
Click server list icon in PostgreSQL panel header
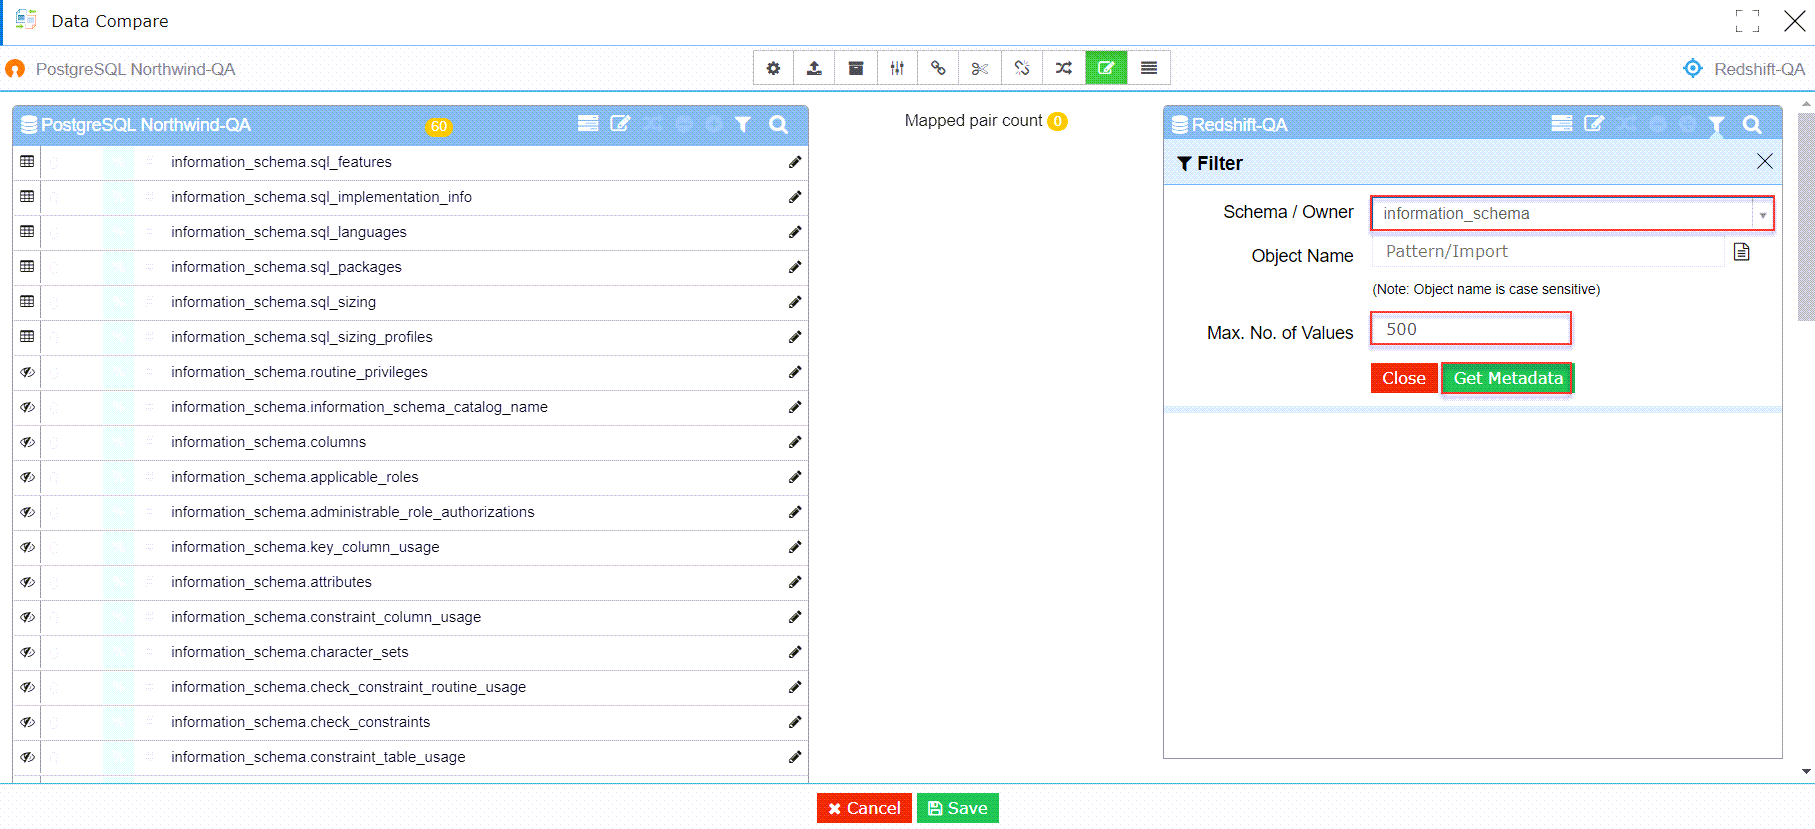tap(588, 124)
